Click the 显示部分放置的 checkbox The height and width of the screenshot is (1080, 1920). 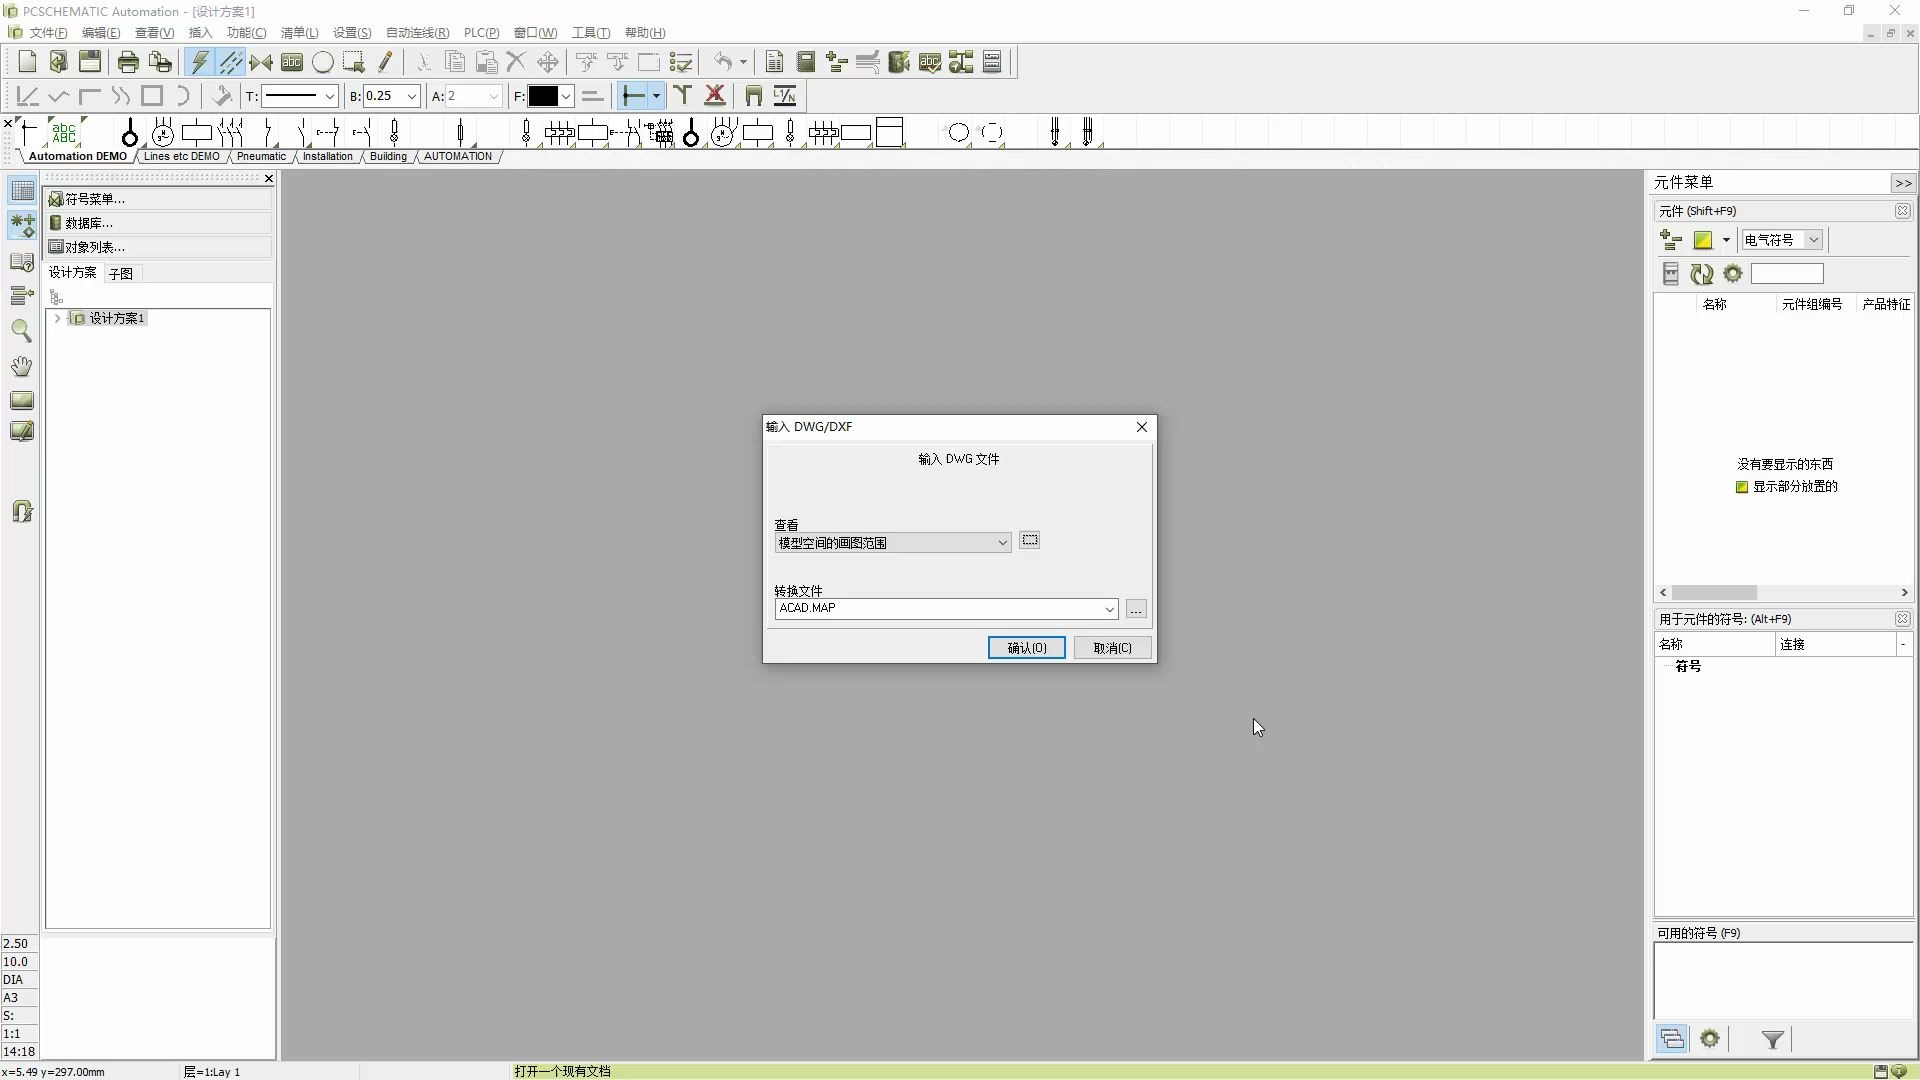pos(1742,487)
